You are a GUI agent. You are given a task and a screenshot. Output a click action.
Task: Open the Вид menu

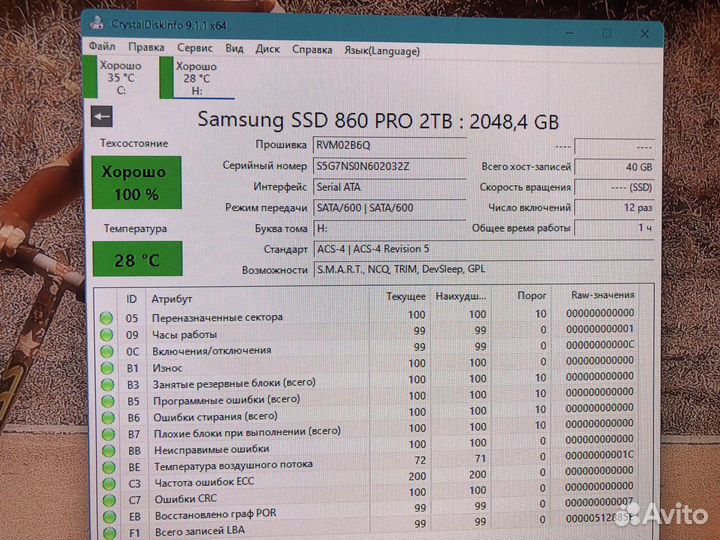pos(234,48)
